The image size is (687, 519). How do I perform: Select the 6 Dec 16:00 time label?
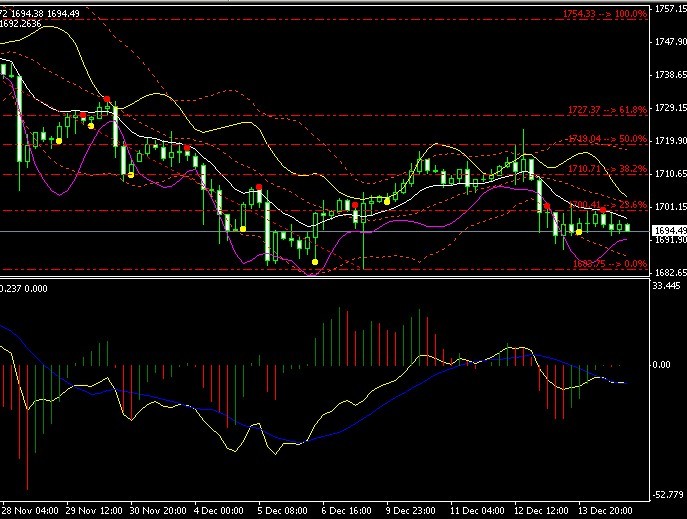point(347,511)
